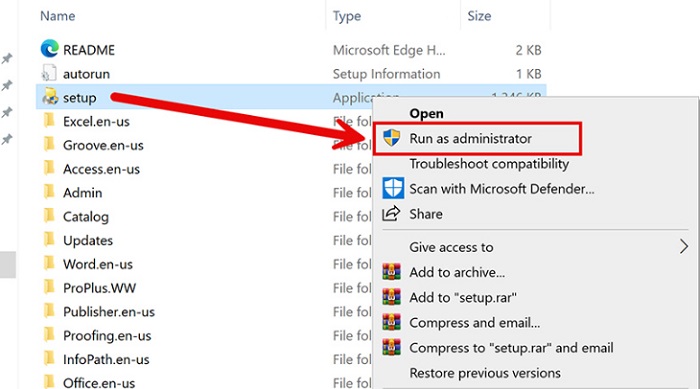This screenshot has width=700, height=389.
Task: Click the "2 KB" size value
Action: pyautogui.click(x=529, y=50)
